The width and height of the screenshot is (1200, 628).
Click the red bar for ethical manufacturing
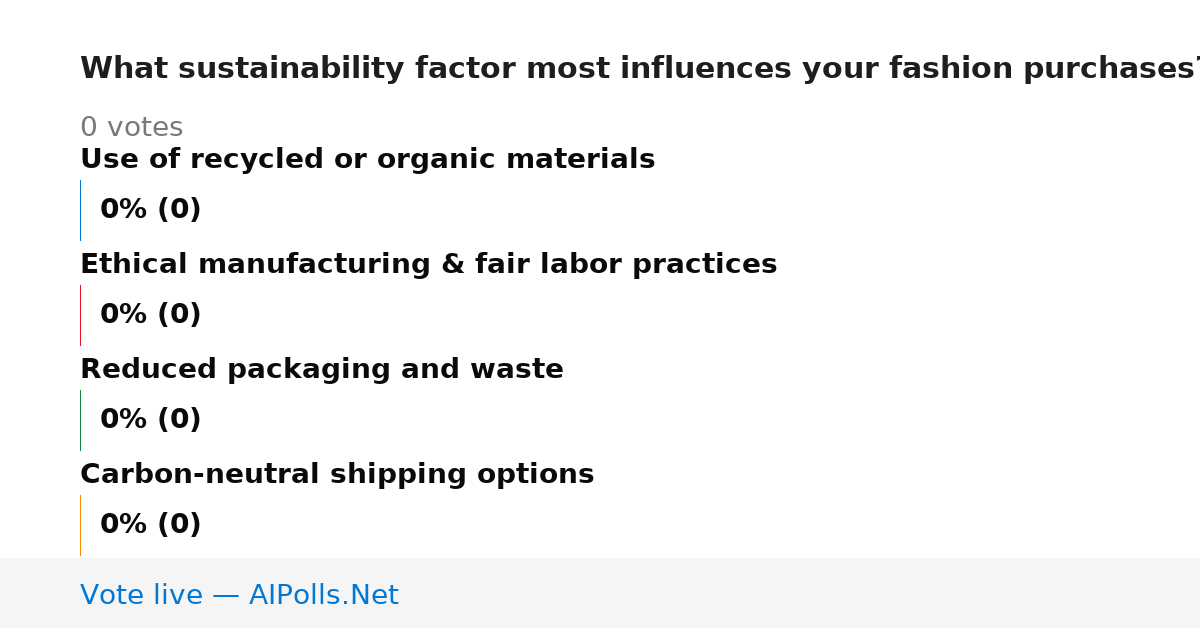pos(80,315)
